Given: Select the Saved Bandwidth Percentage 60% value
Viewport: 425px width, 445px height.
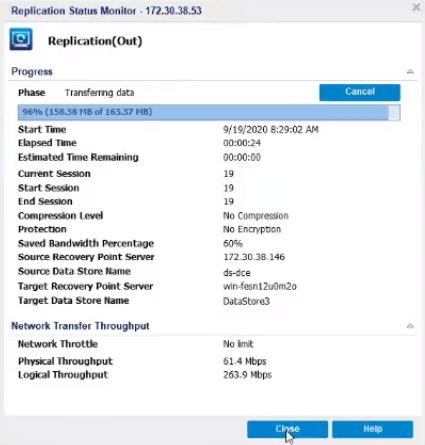Looking at the screenshot, I should pyautogui.click(x=233, y=243).
